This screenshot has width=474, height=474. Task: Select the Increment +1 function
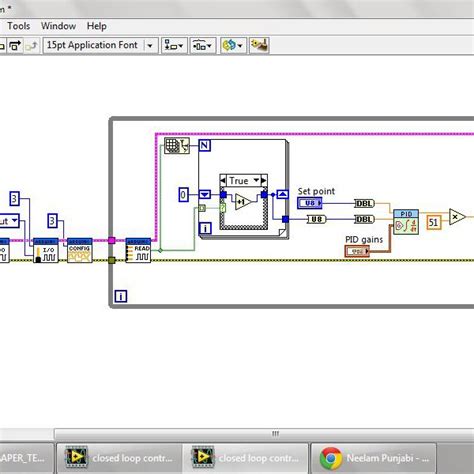point(243,202)
